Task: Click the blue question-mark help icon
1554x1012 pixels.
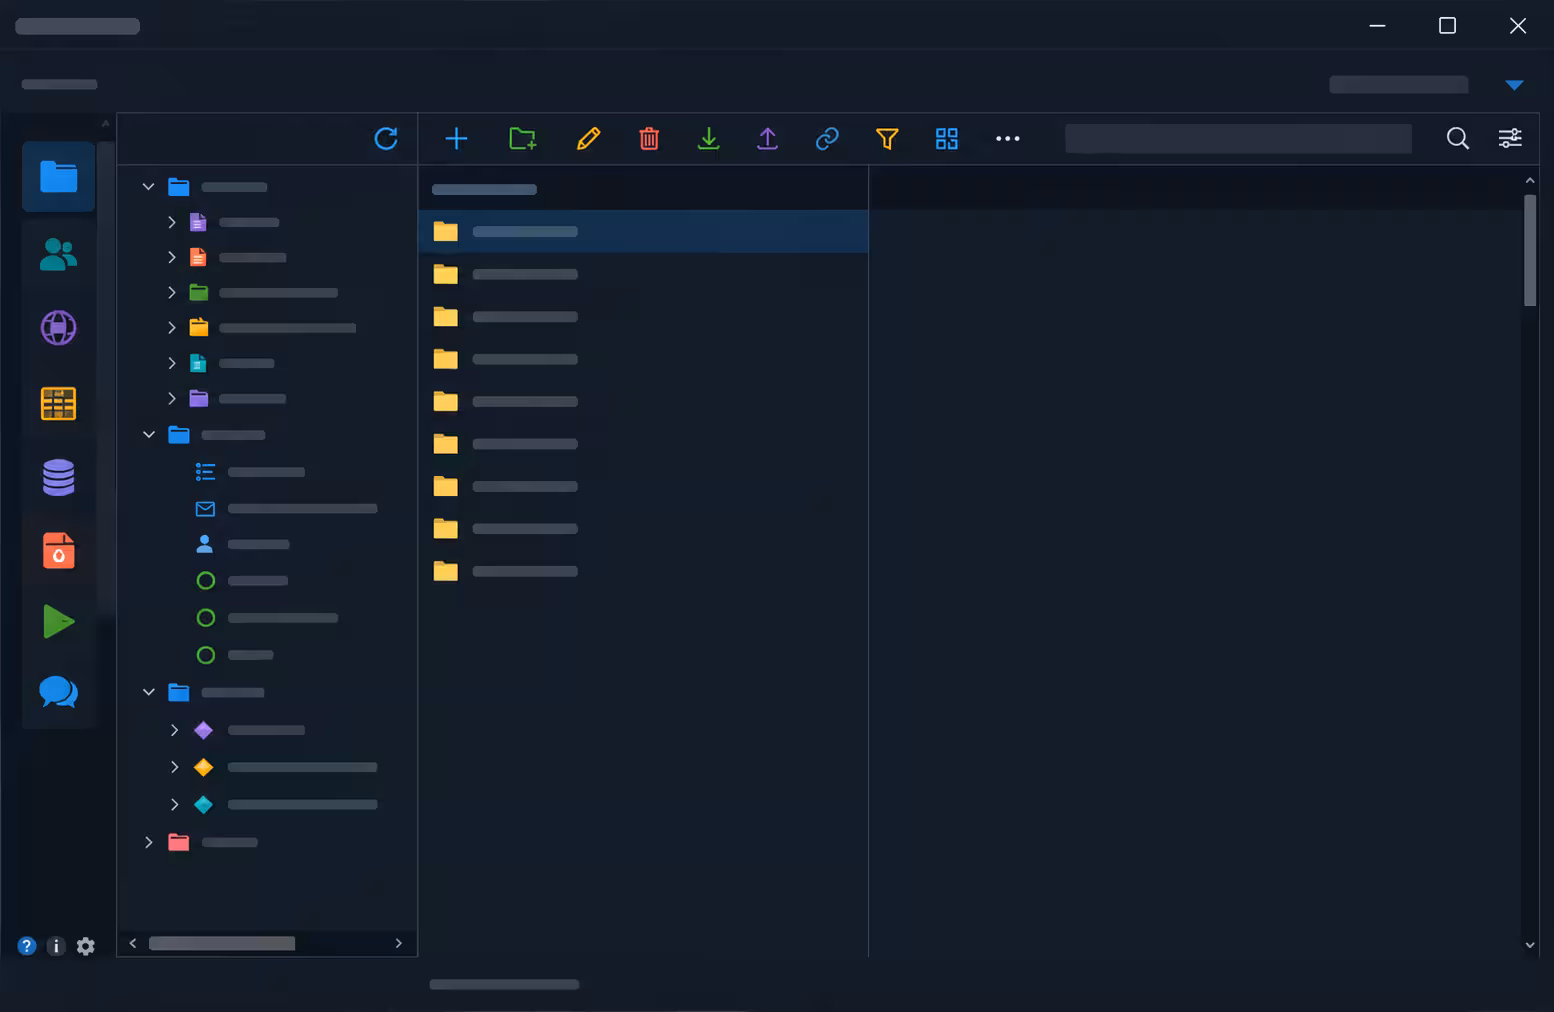Action: [27, 946]
